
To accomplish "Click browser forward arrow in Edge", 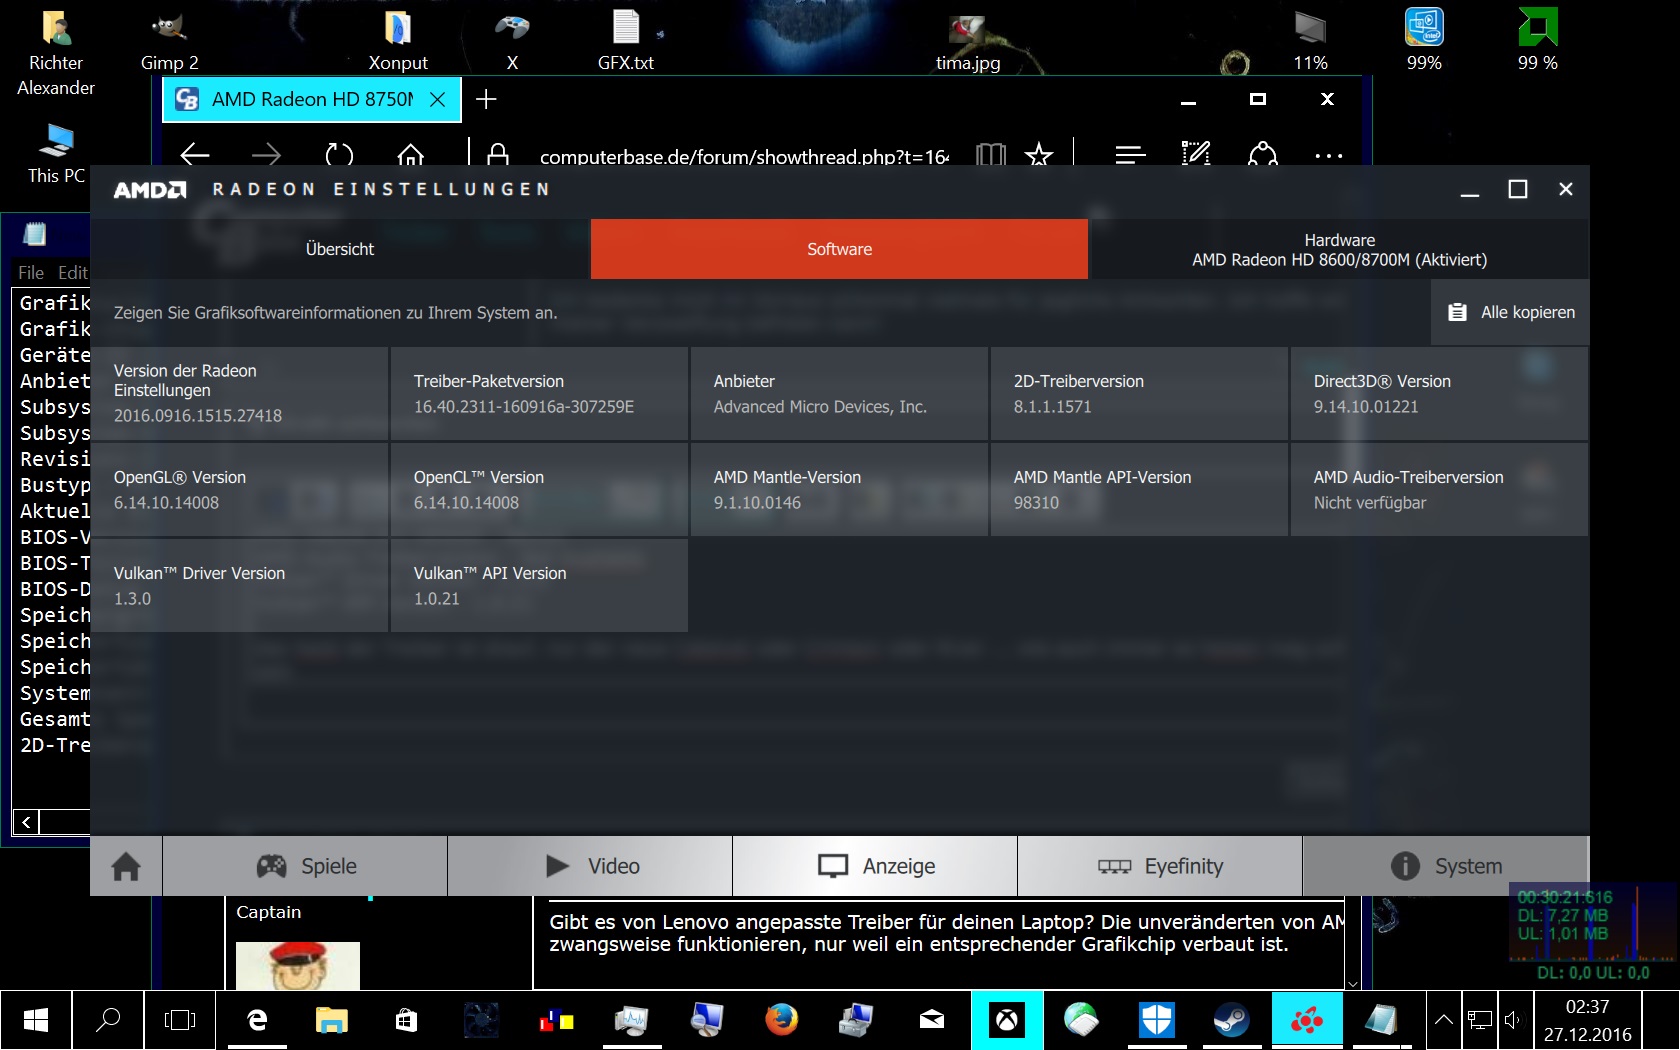I will tap(266, 155).
